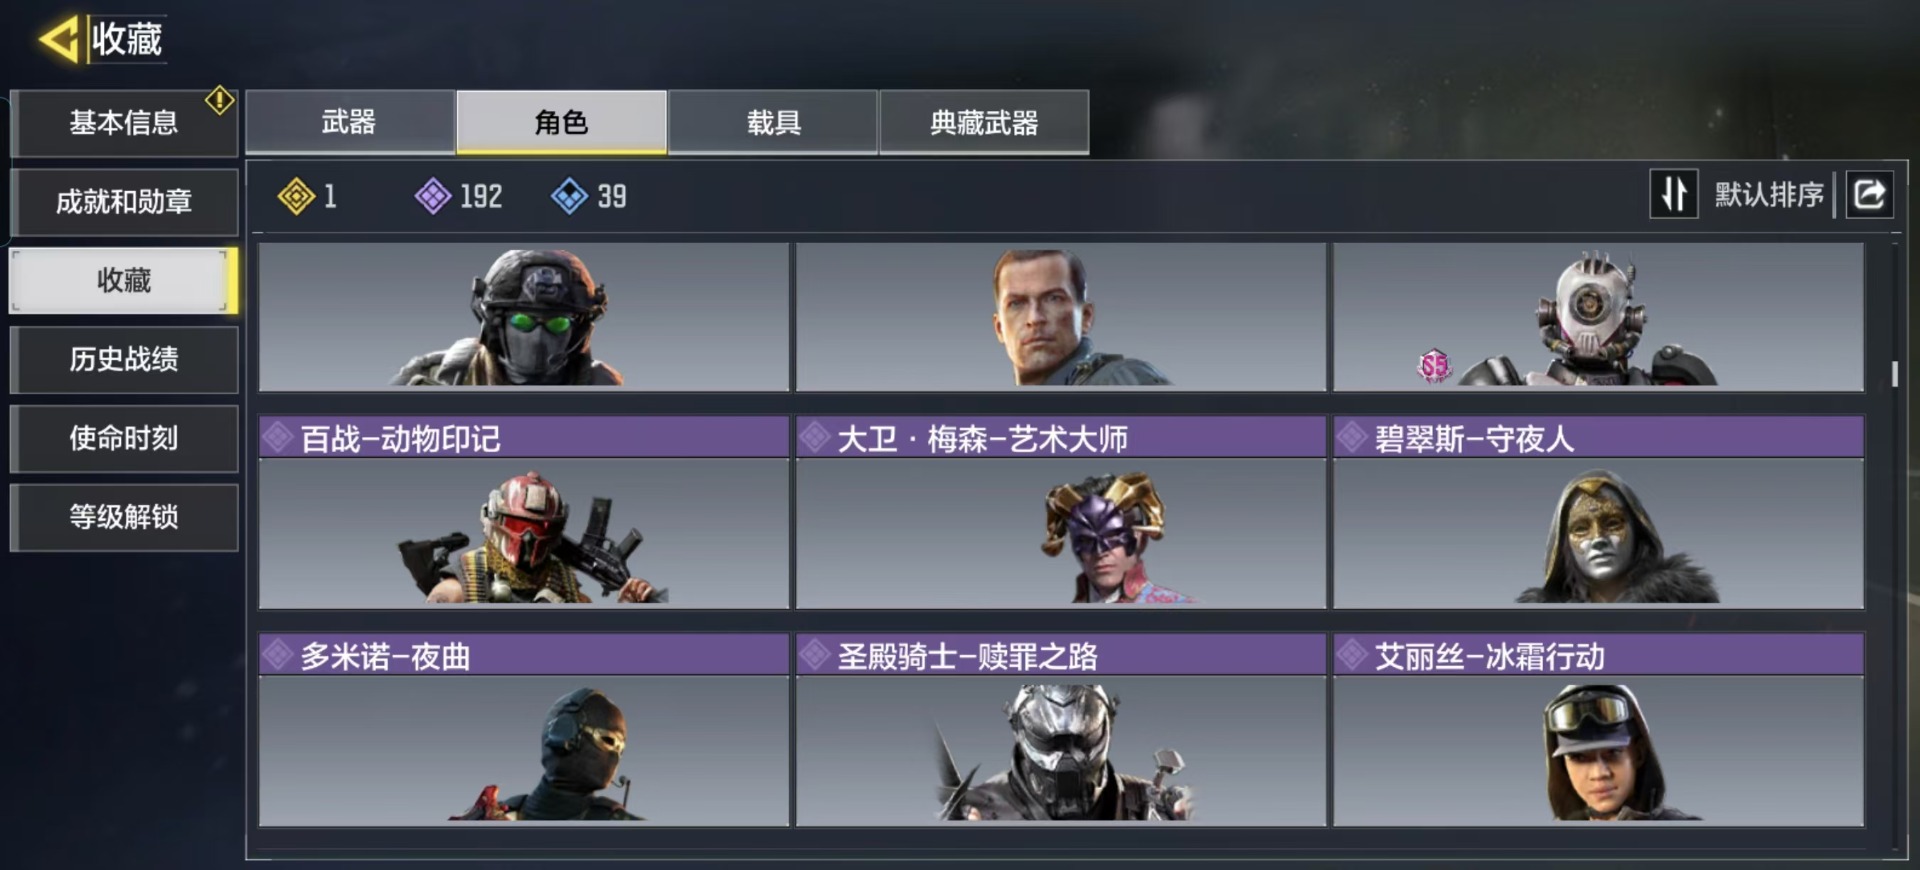Select the 艾丽丝-冰霜行动 character card
1920x870 pixels.
coord(1598,730)
